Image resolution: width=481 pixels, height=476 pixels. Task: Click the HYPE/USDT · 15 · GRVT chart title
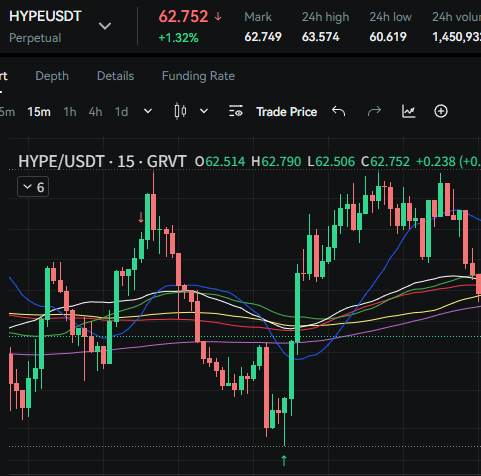pyautogui.click(x=102, y=162)
